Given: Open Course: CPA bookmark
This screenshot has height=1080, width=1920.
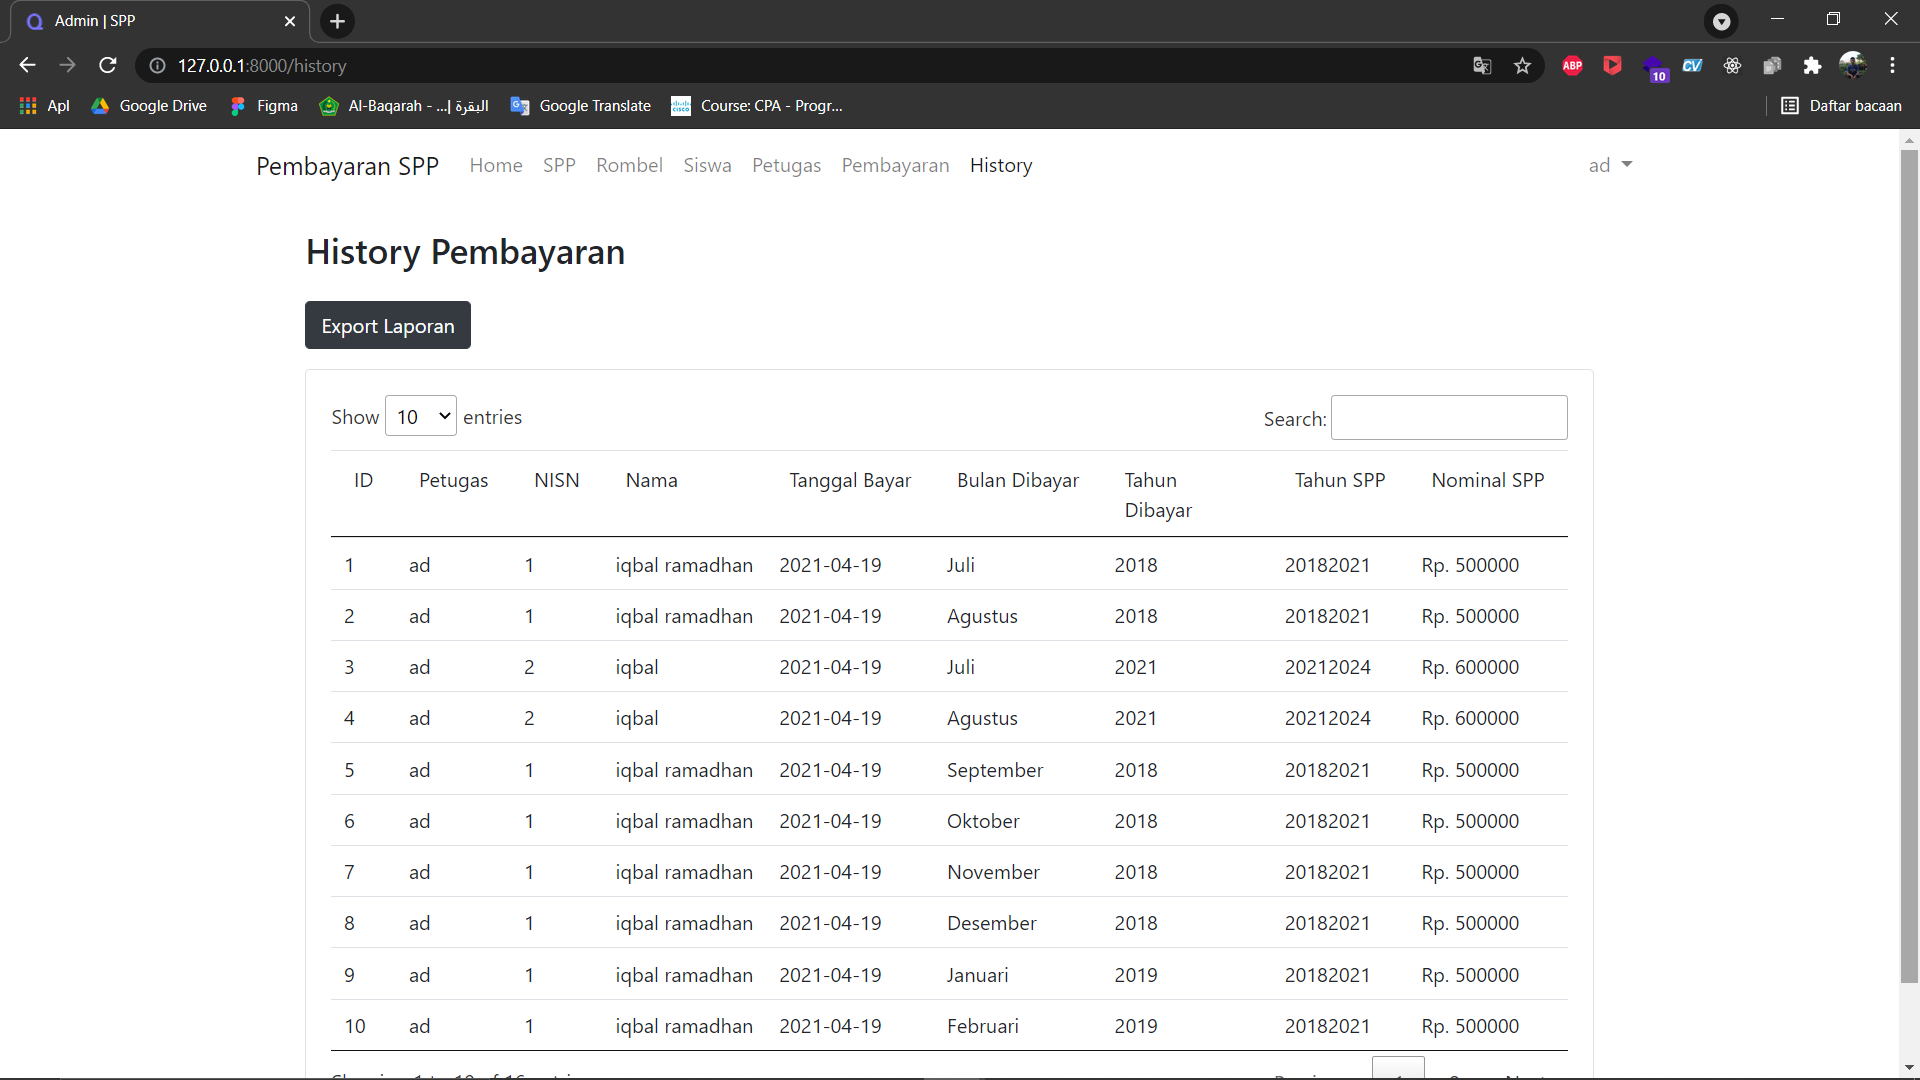Looking at the screenshot, I should point(757,105).
